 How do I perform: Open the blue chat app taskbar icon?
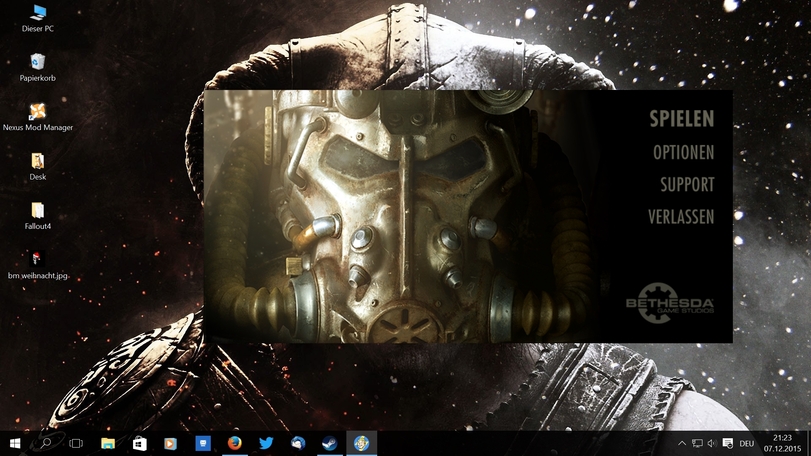coord(203,443)
